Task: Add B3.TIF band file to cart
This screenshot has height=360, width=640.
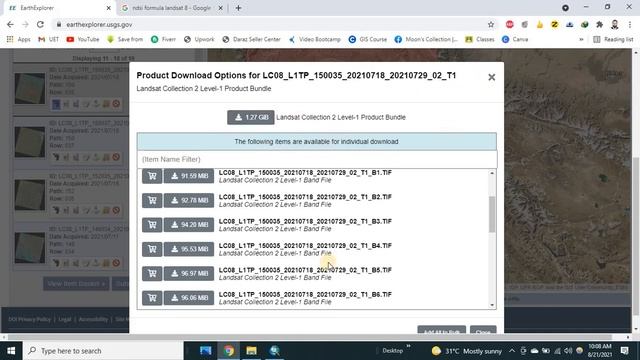Action: tap(152, 225)
